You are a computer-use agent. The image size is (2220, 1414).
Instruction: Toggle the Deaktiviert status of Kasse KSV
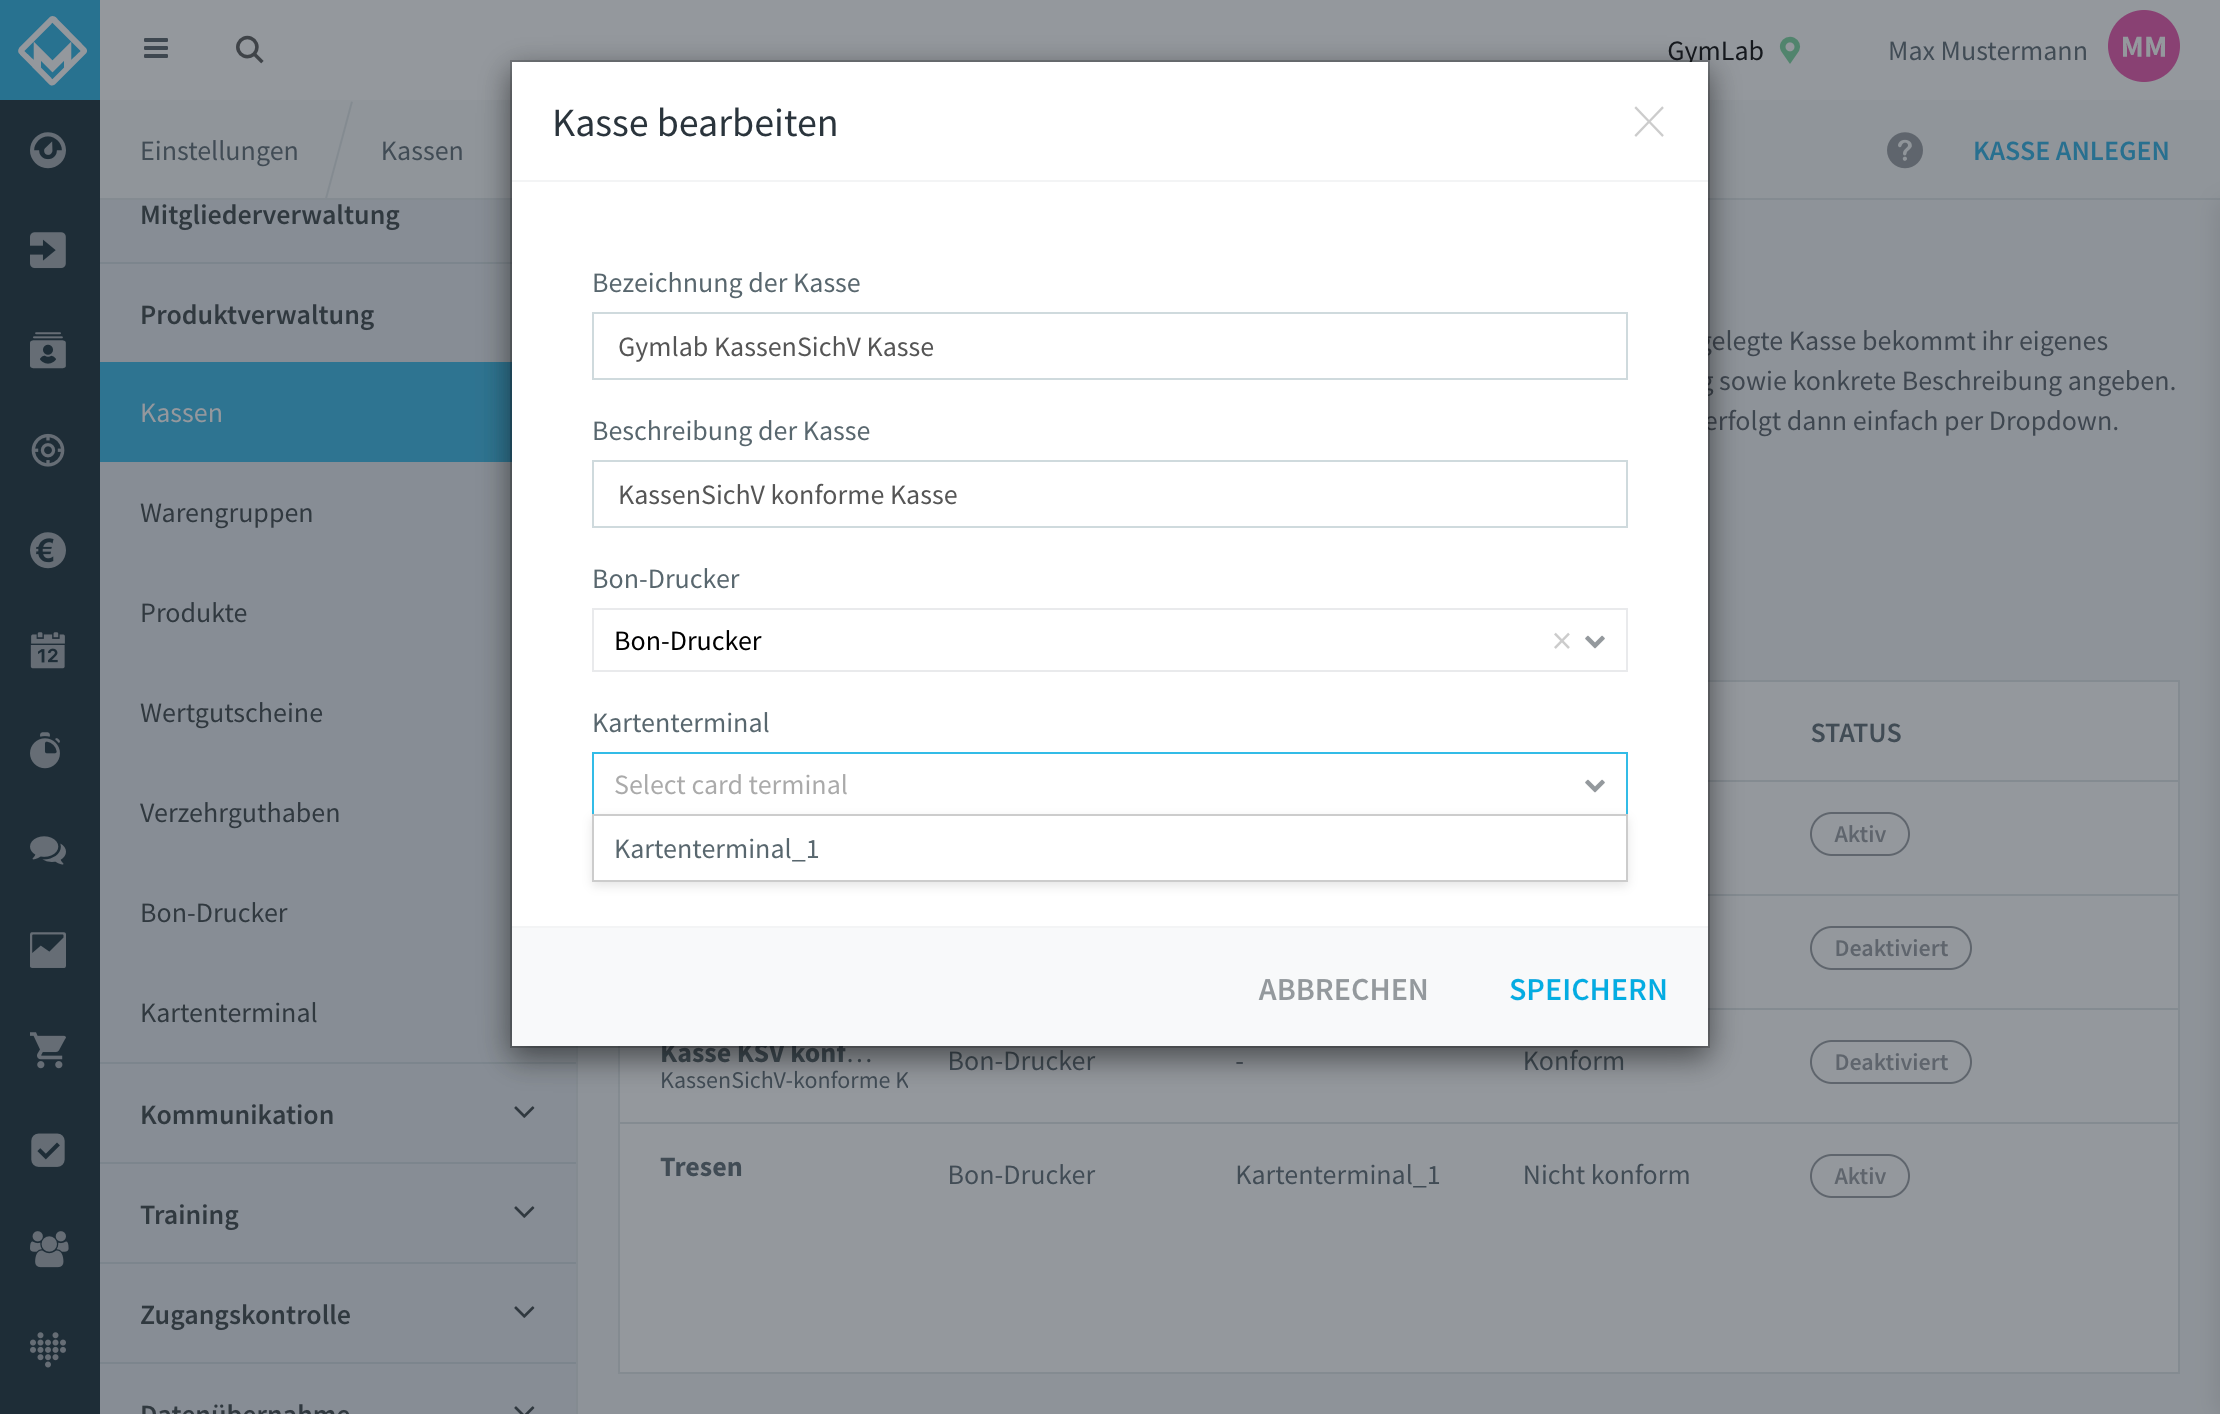pos(1890,1062)
